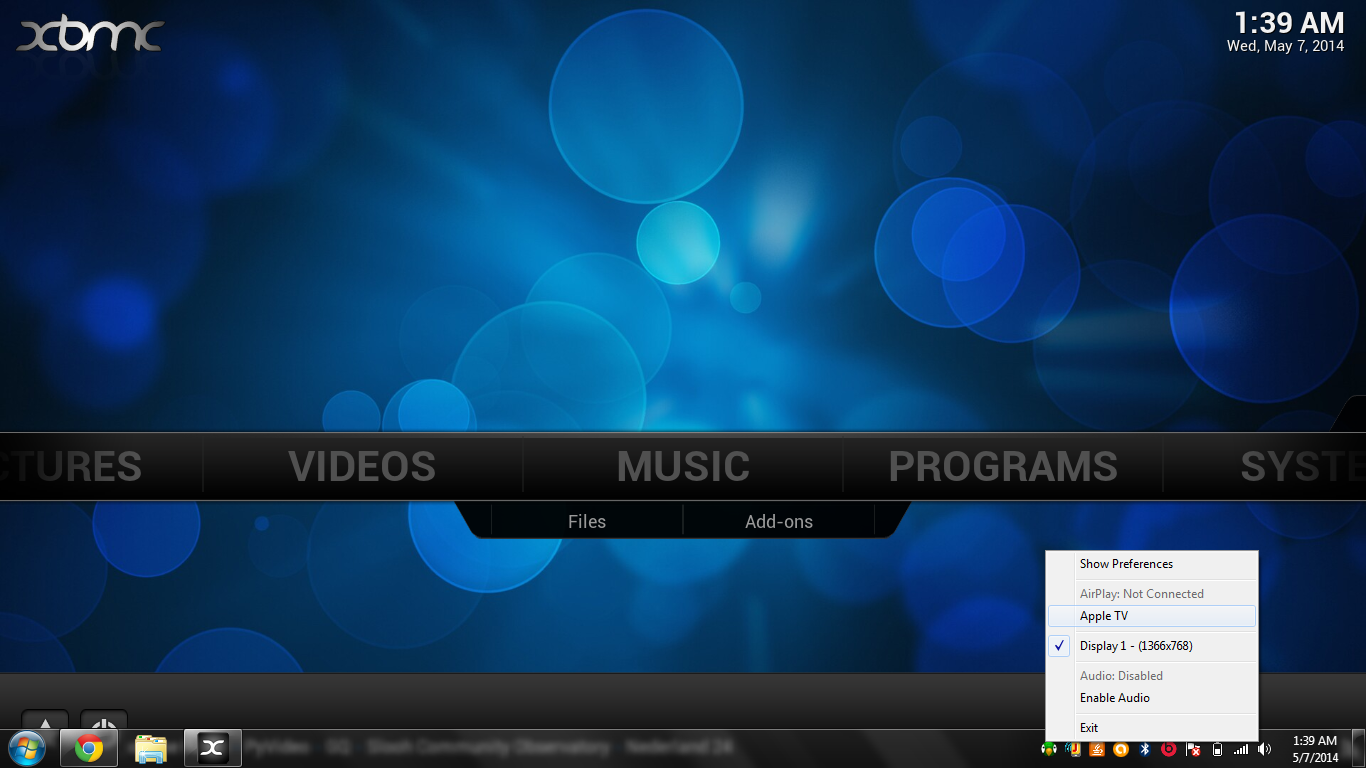Open the Beats Audio tray icon

[x=1169, y=749]
